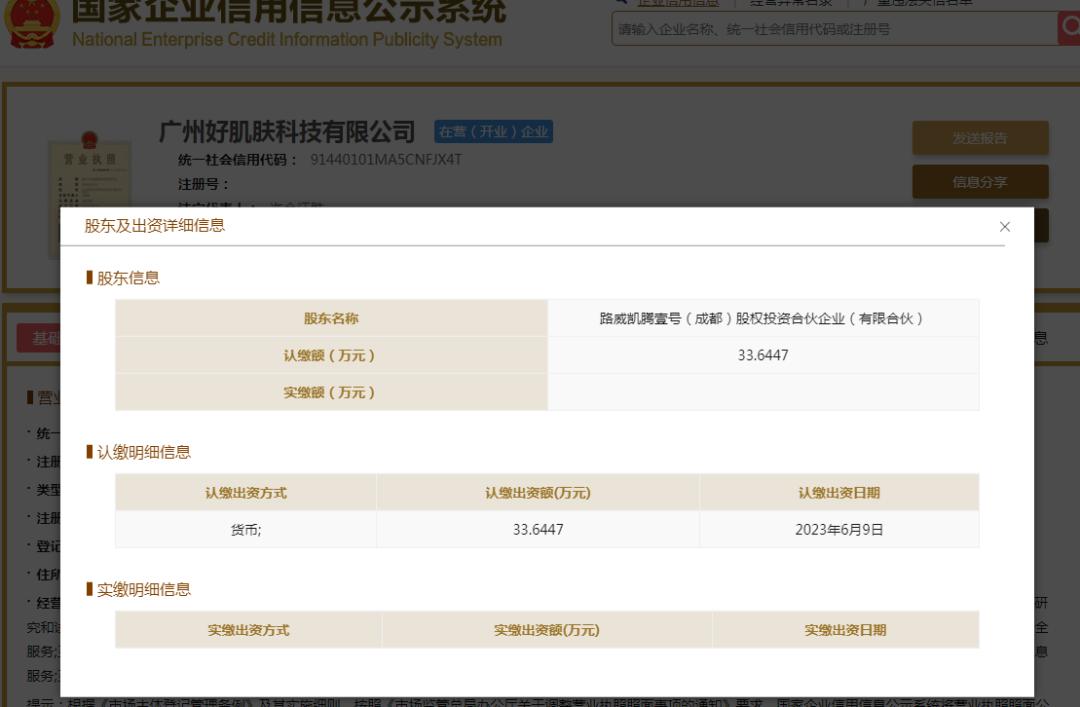The height and width of the screenshot is (707, 1080).
Task: Select the company name 广州好肌肤科技有限公司
Action: (x=287, y=131)
